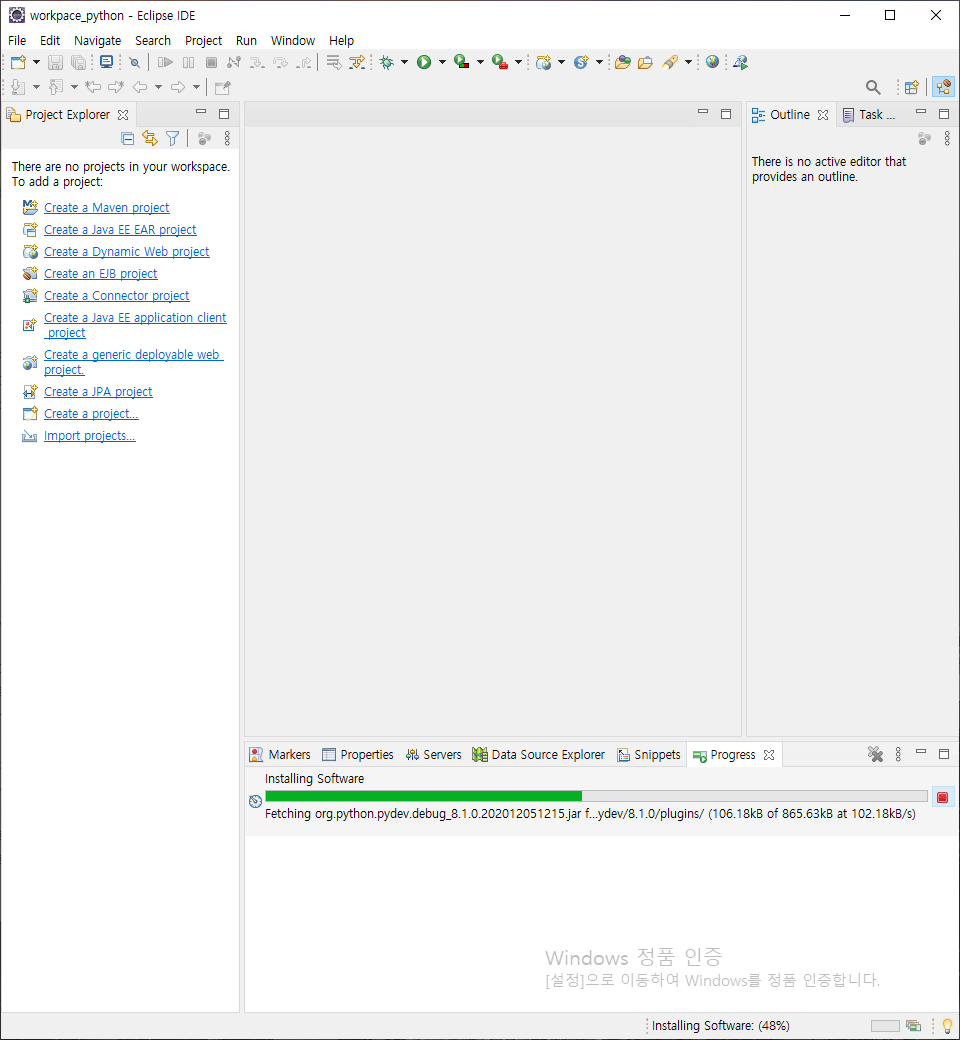Toggle Use Step Filters icon
Screen dimensions: 960x1040
[357, 62]
